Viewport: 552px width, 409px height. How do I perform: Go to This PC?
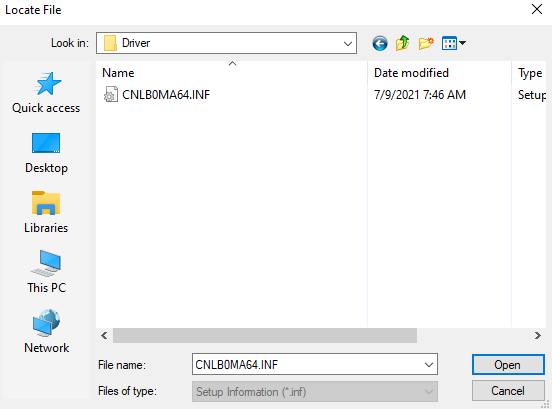point(46,272)
